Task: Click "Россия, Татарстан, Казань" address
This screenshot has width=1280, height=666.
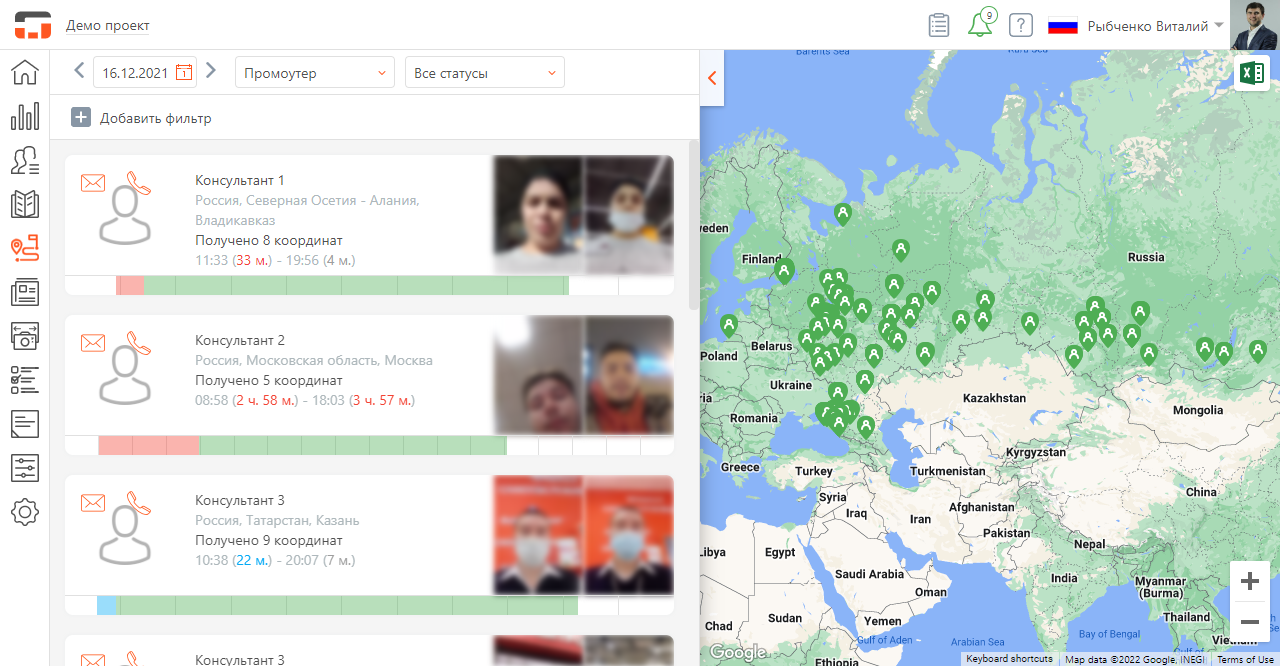Action: pos(277,520)
